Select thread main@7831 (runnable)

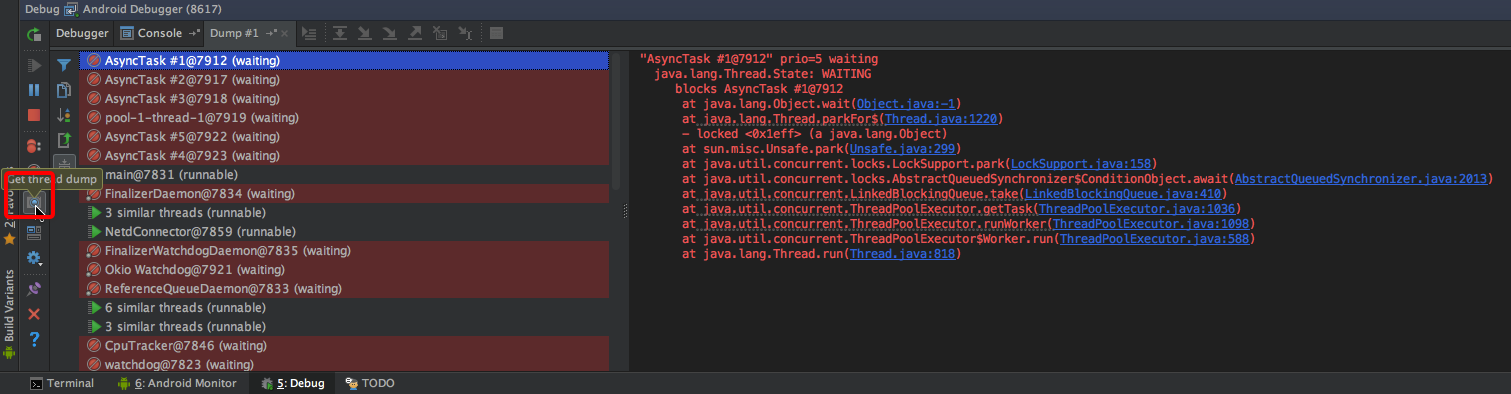(344, 175)
